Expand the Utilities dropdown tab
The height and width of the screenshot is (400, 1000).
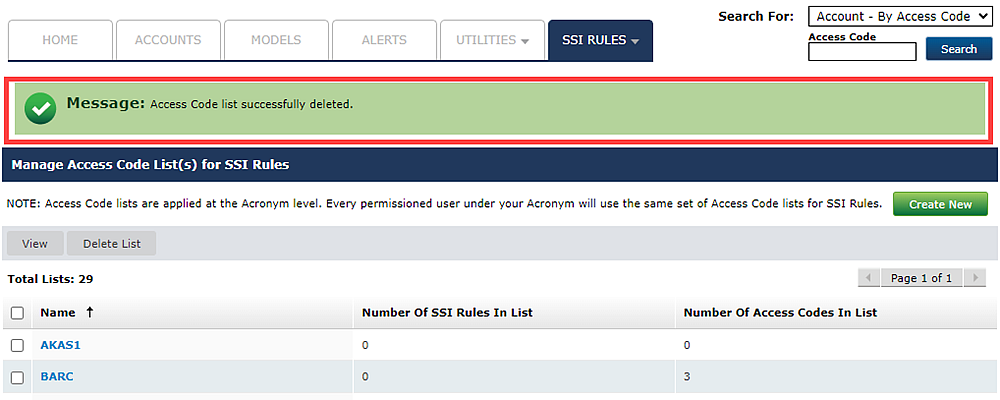(x=492, y=40)
